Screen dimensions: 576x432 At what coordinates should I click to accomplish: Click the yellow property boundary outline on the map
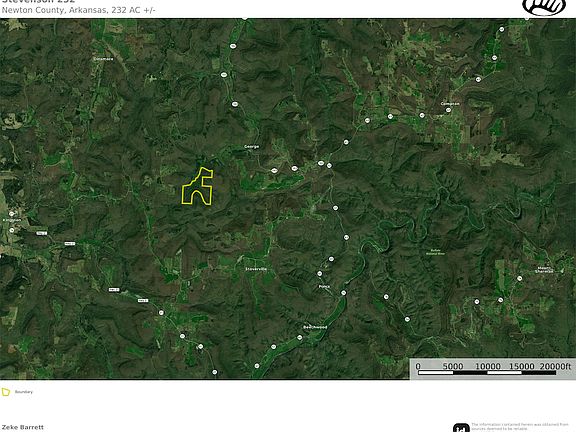(x=197, y=186)
